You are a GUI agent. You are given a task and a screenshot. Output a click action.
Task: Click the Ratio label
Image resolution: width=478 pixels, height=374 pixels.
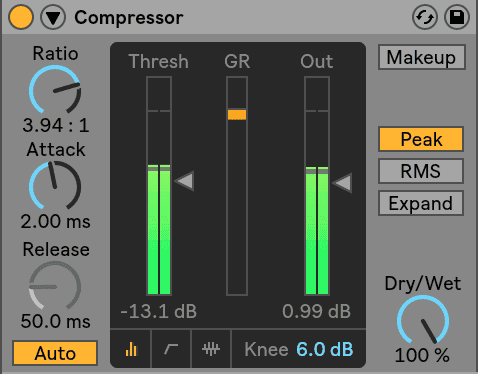[x=55, y=54]
